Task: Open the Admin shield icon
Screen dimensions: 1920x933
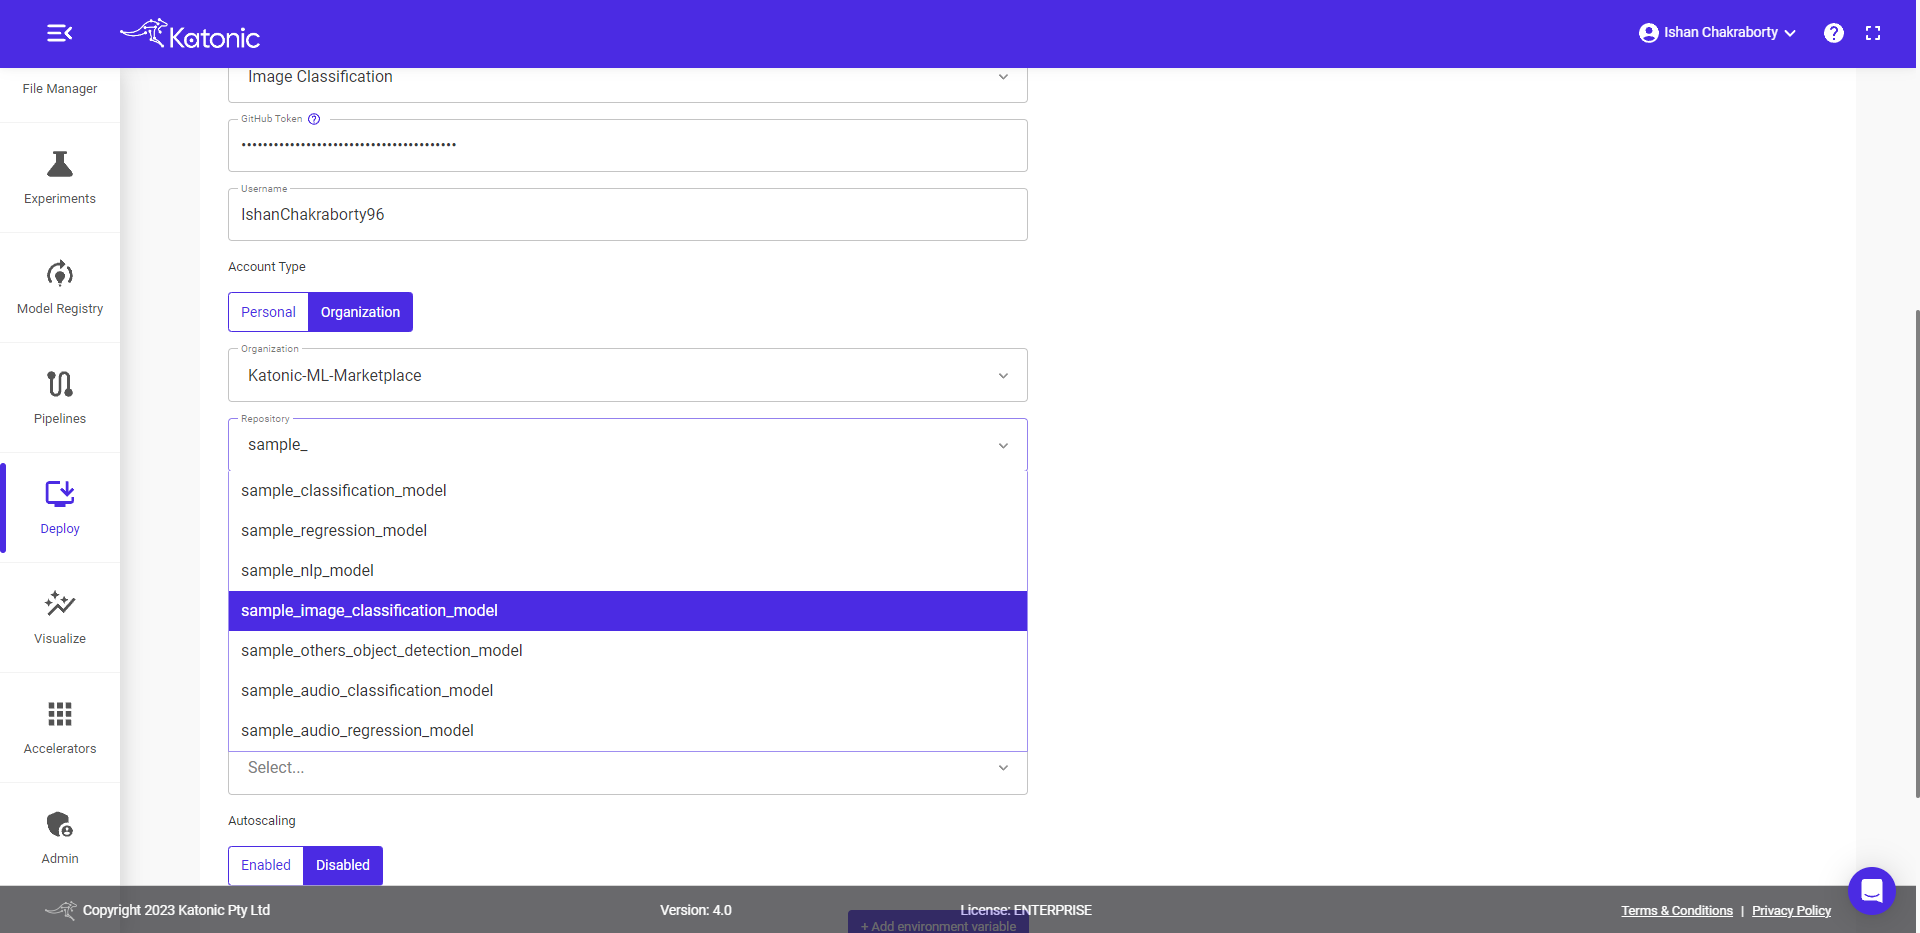Action: (x=60, y=824)
